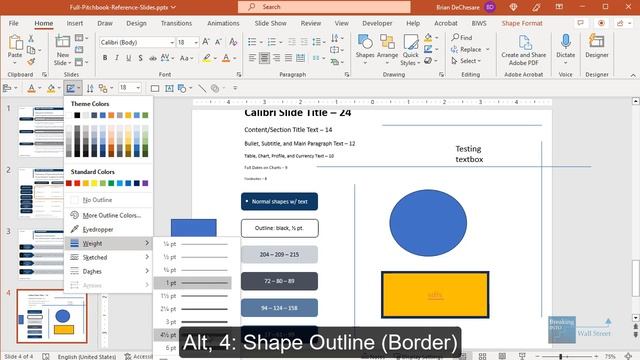Open the Select dropdown
This screenshot has height=360, width=640.
466,61
